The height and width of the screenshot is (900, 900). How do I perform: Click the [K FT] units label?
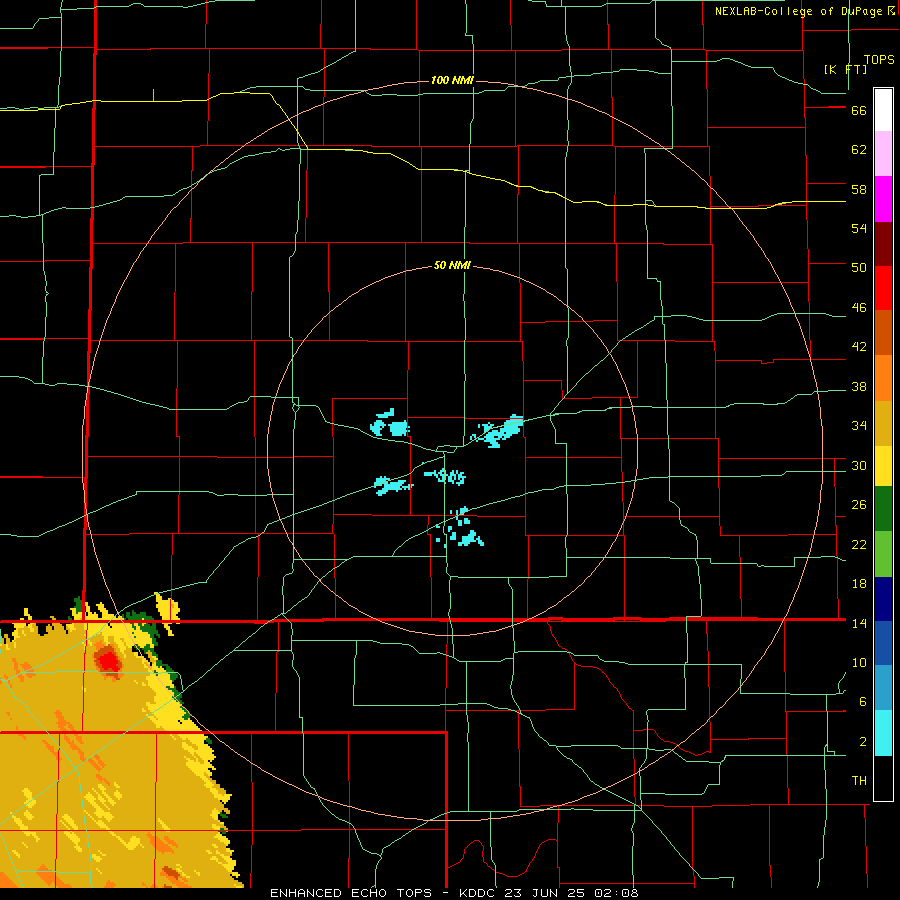pos(845,69)
